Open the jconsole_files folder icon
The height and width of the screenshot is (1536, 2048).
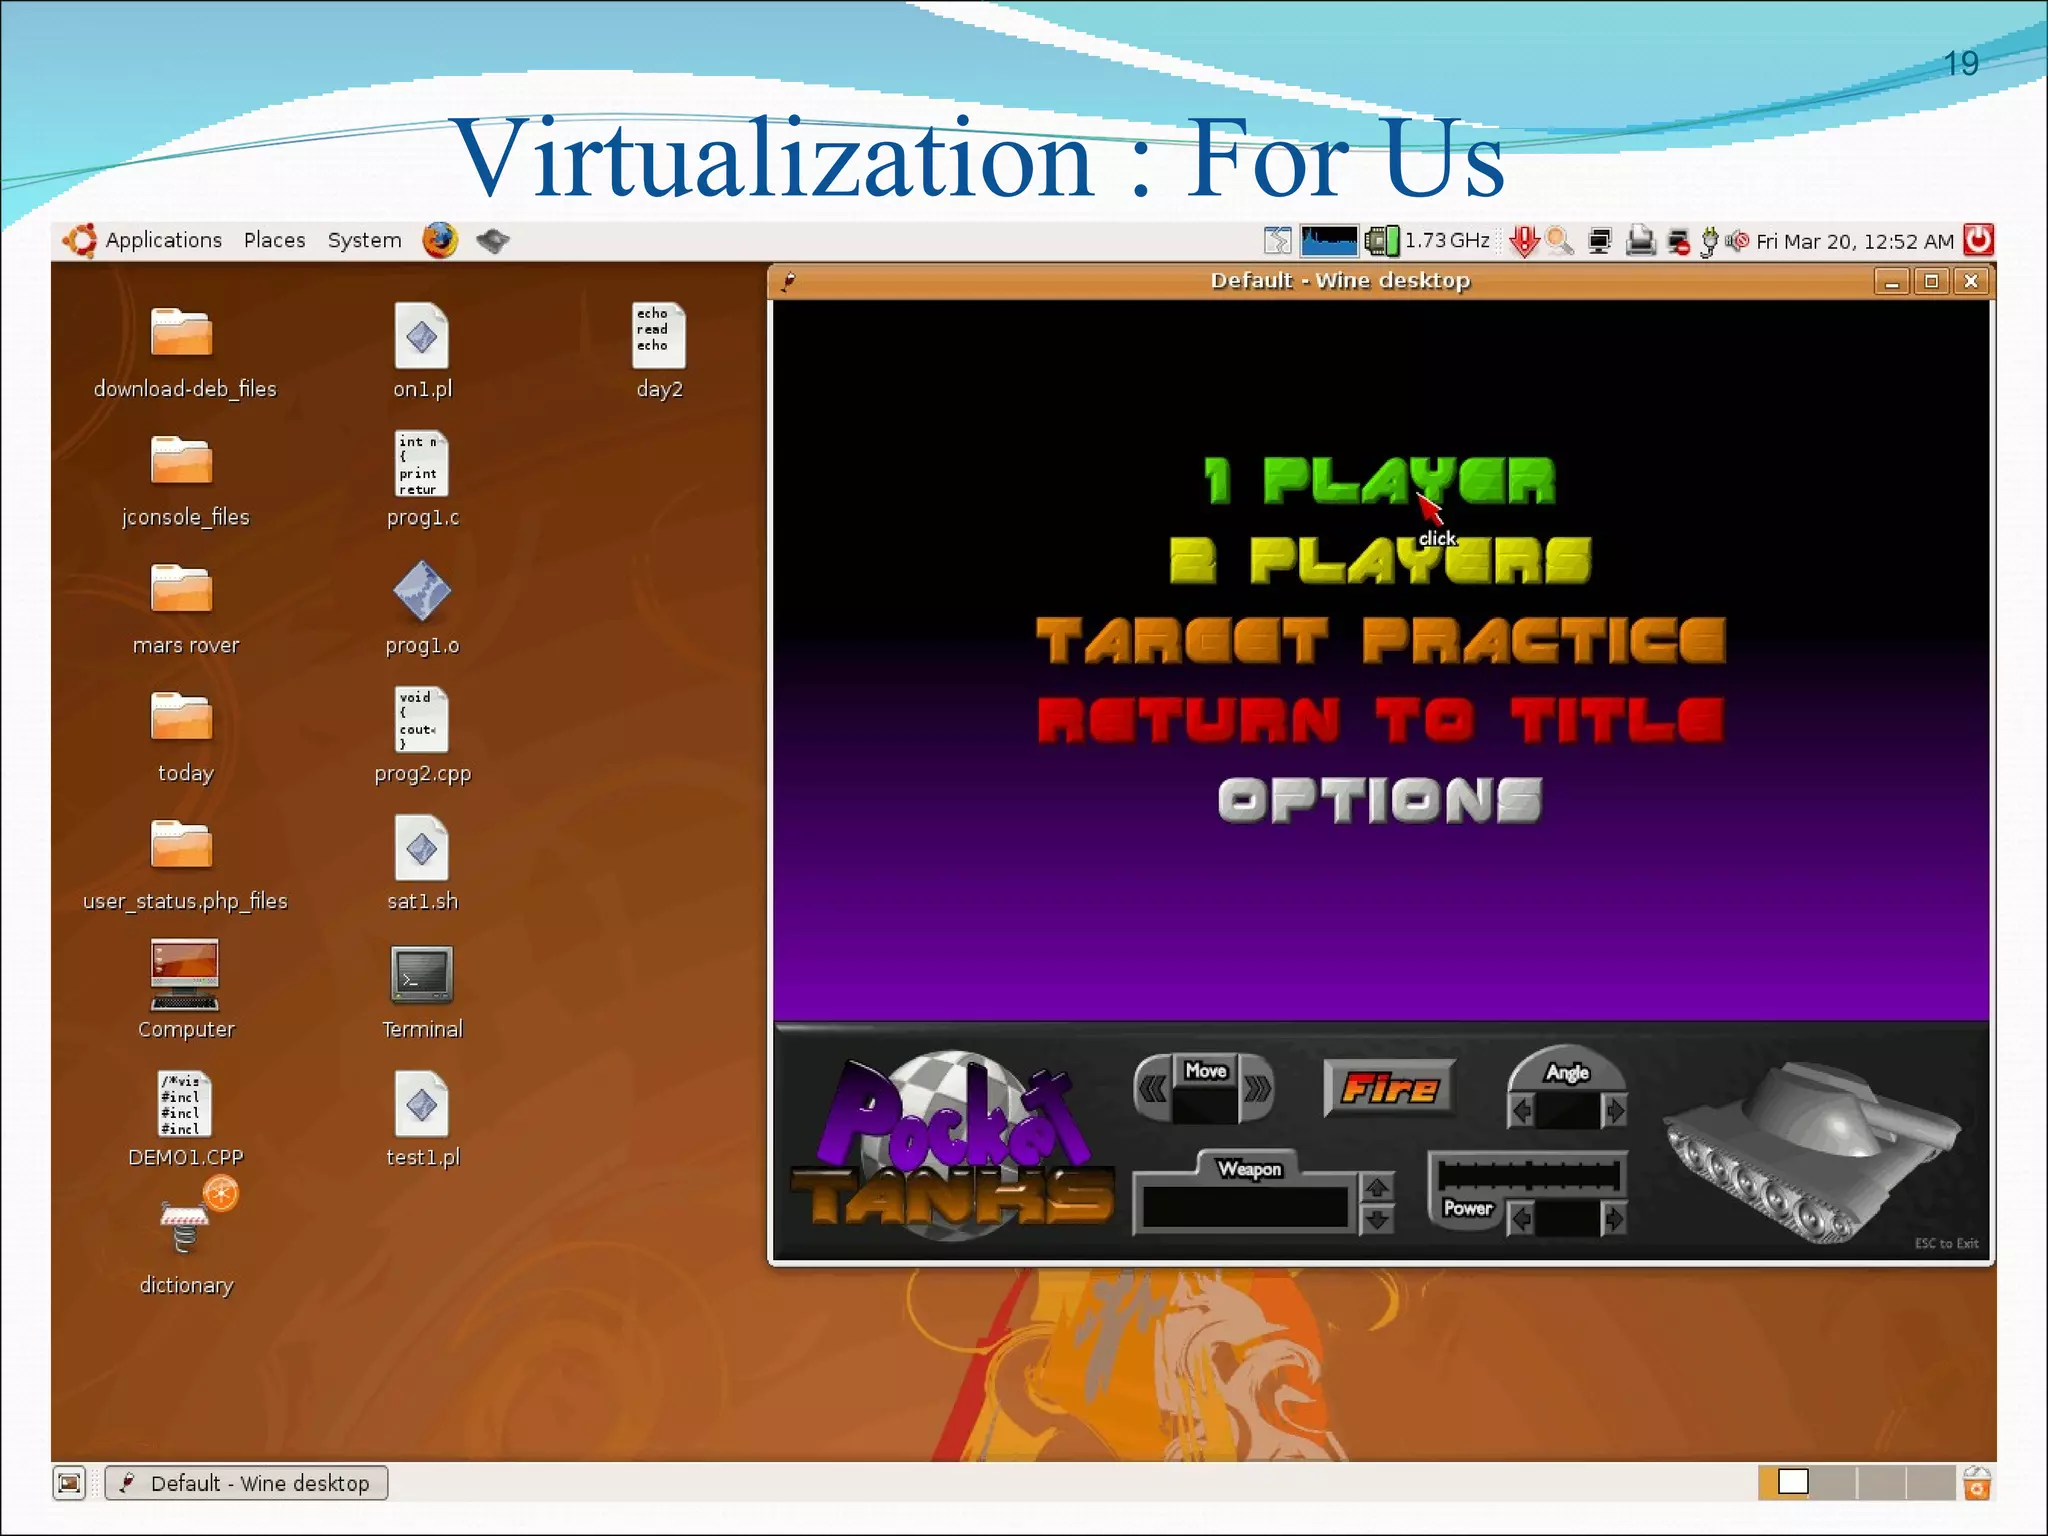181,460
